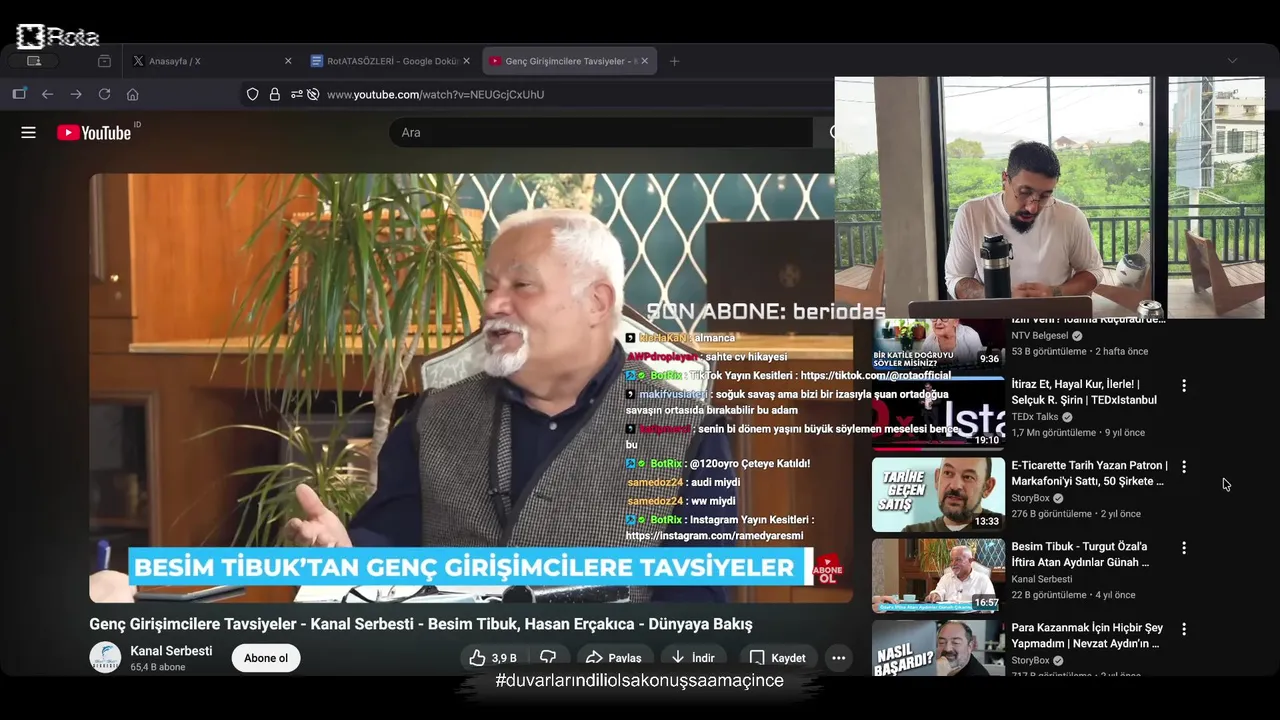This screenshot has height=720, width=1280.
Task: Close the RotATASÖZLERİ Google Docs tab
Action: coord(466,61)
